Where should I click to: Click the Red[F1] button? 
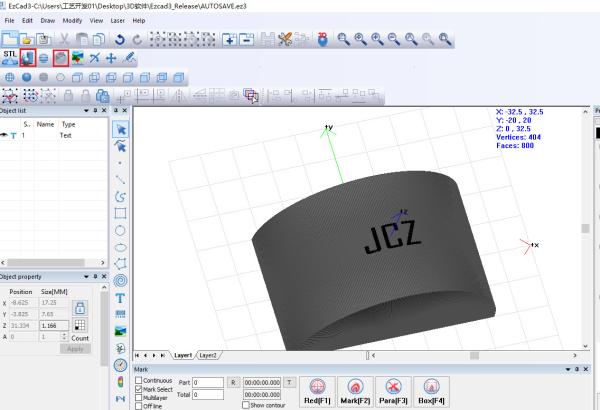[x=317, y=392]
